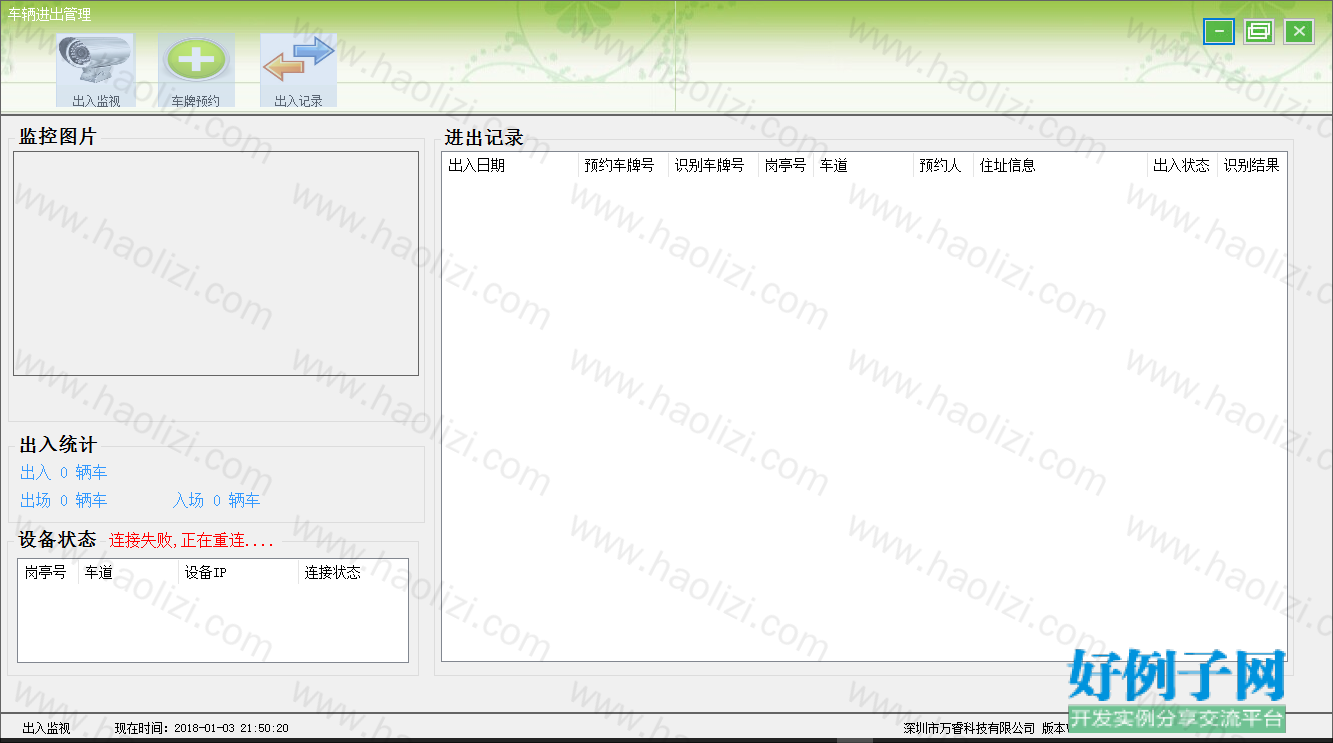The width and height of the screenshot is (1333, 743).
Task: Click the 设备IP column header
Action: (238, 573)
